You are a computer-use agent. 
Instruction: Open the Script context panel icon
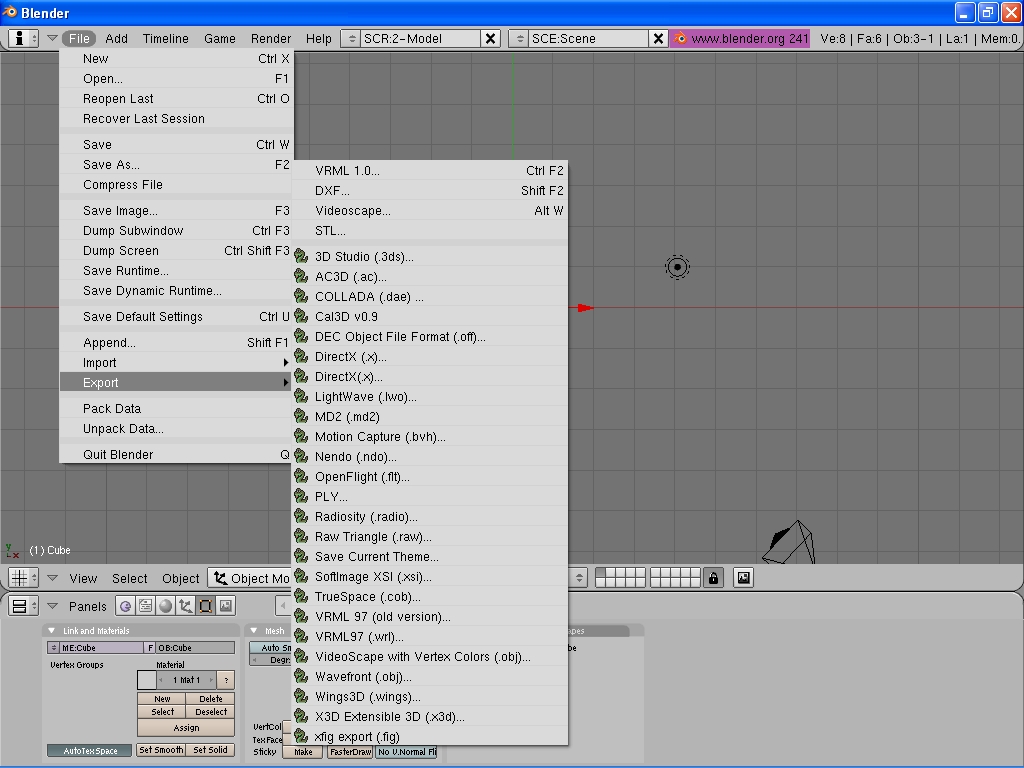[x=145, y=606]
